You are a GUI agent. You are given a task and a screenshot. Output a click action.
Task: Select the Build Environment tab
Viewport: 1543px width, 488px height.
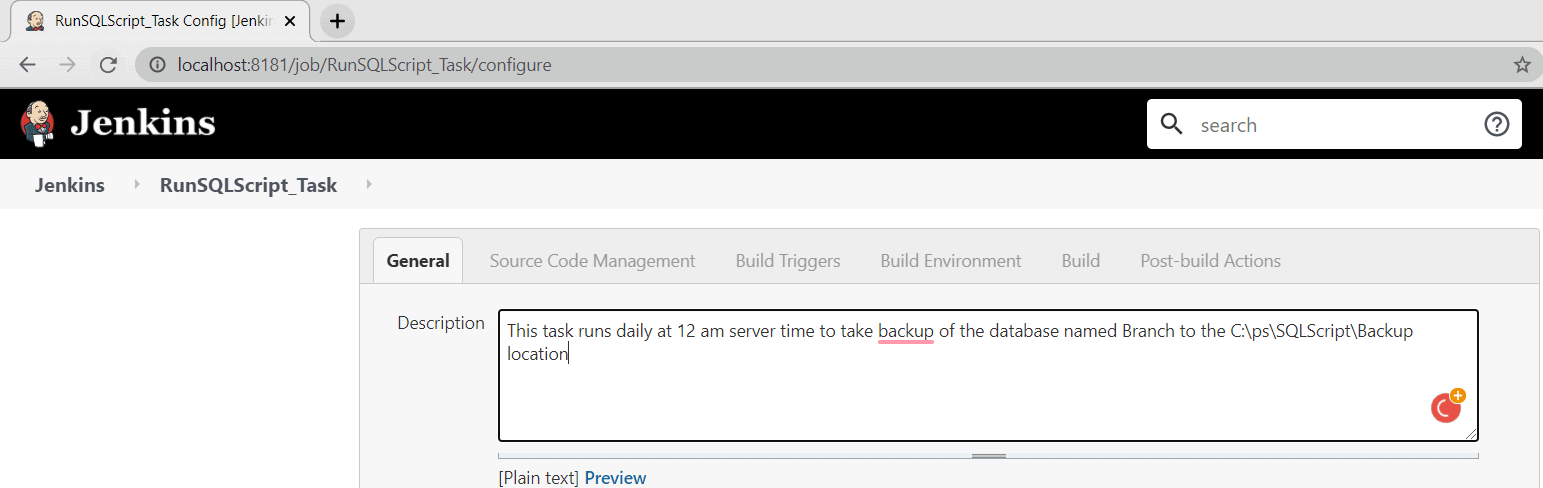tap(951, 261)
